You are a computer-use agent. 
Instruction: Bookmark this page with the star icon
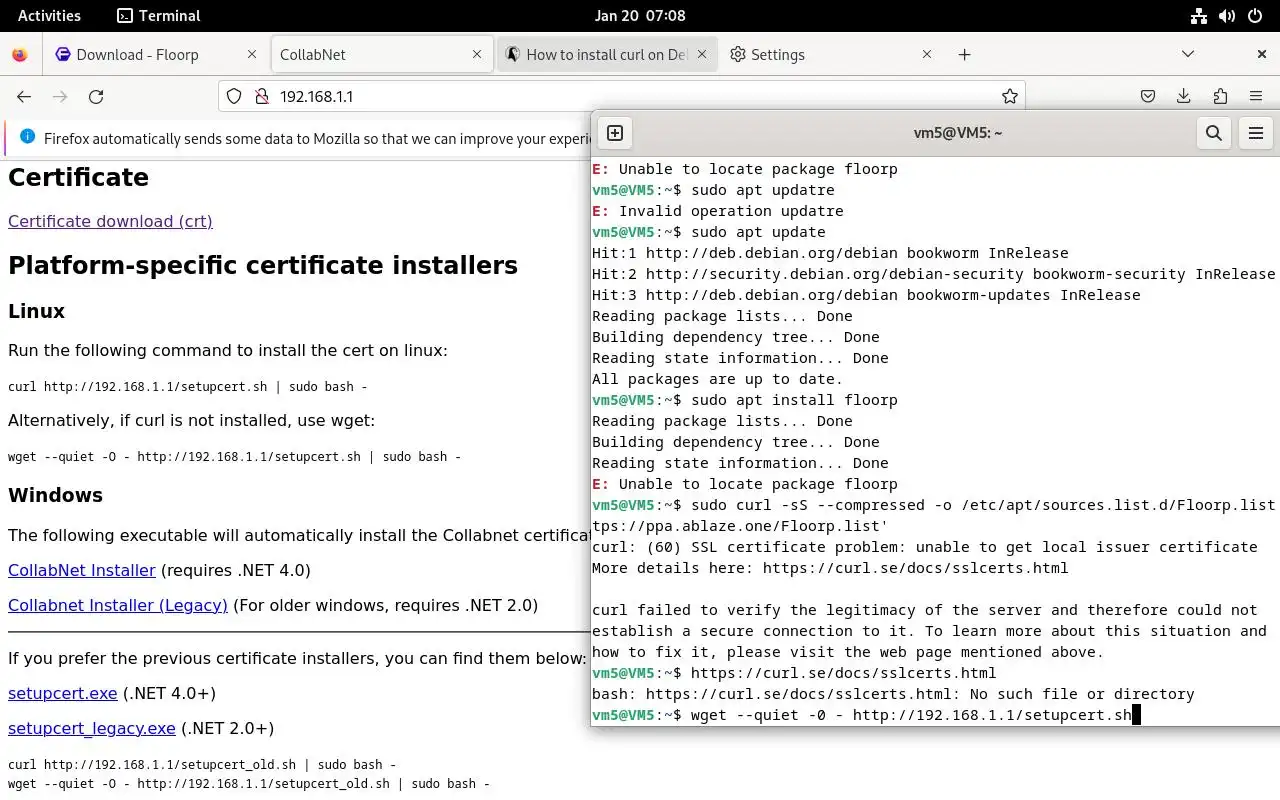click(1010, 96)
